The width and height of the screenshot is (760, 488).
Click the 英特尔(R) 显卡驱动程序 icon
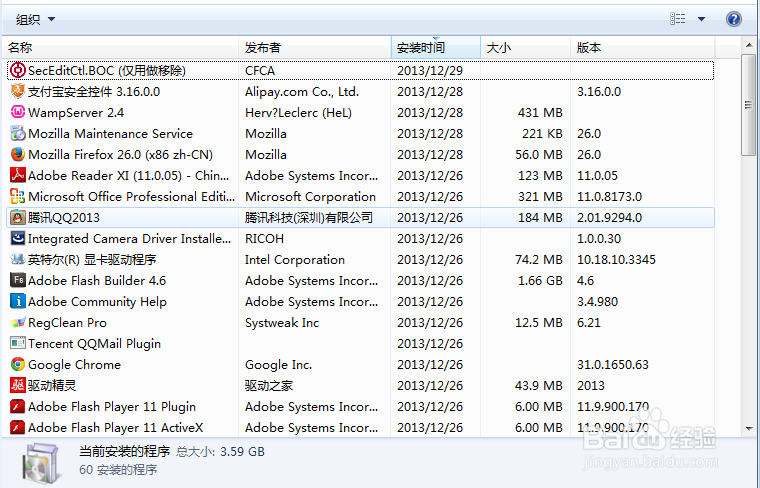click(x=18, y=259)
